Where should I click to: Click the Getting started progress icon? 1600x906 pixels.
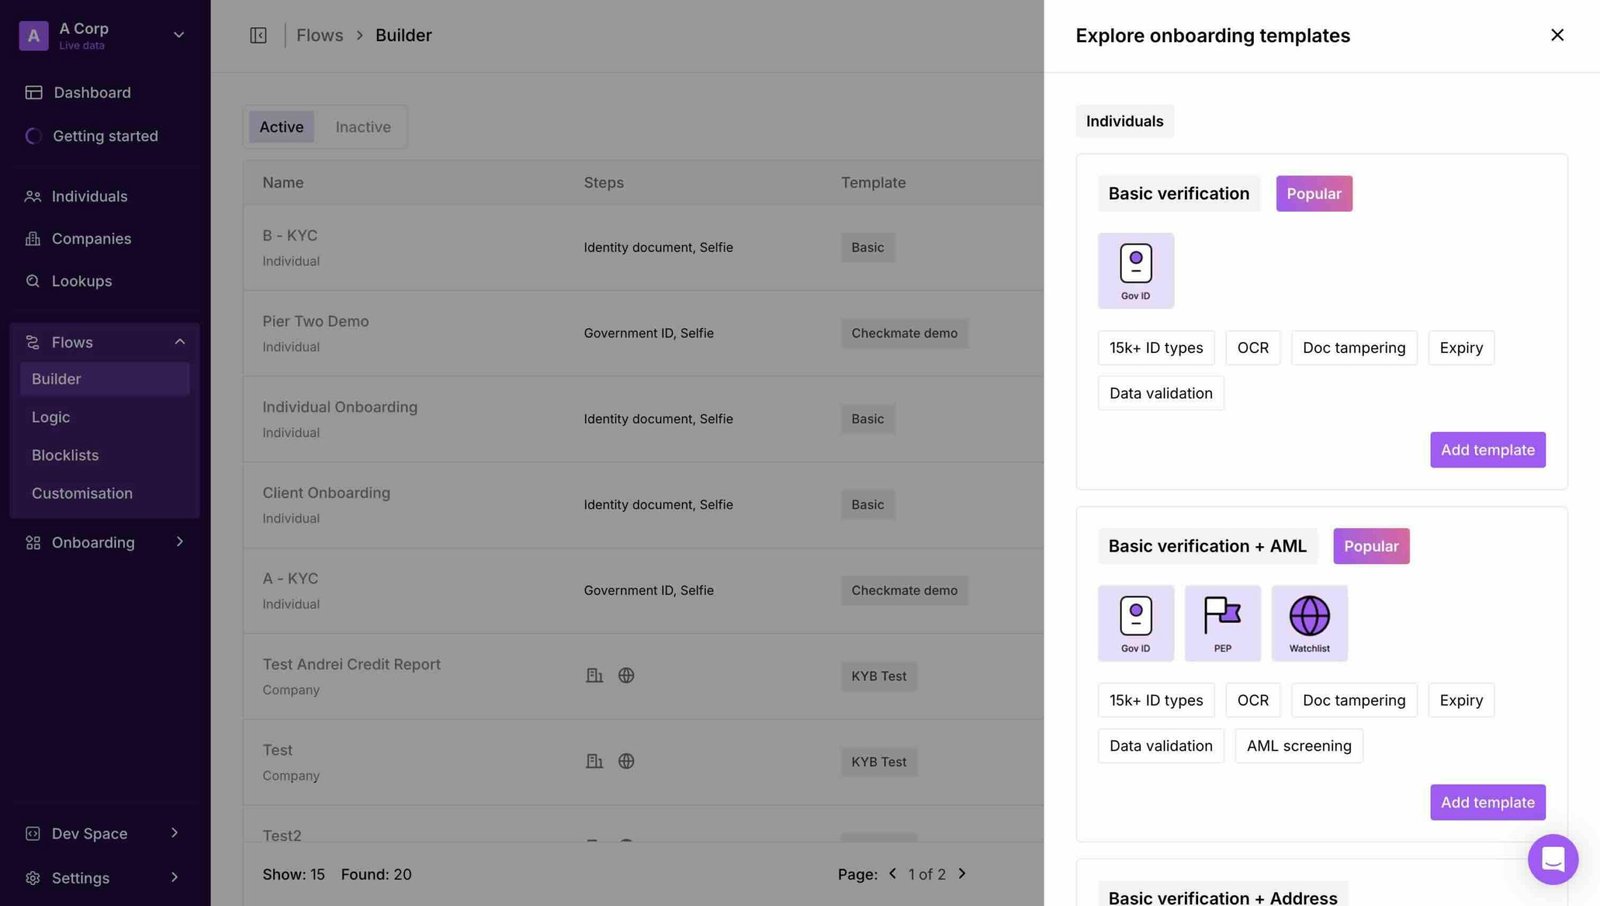33,136
